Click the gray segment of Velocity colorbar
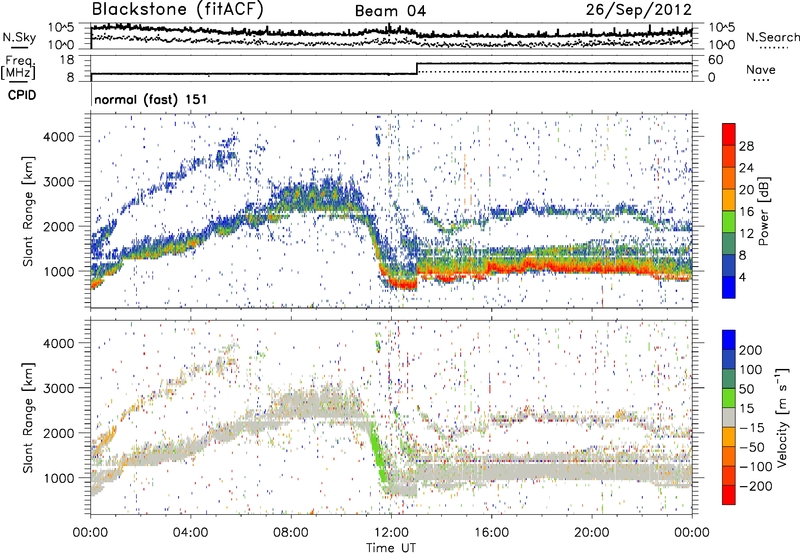The width and height of the screenshot is (800, 554). click(729, 417)
